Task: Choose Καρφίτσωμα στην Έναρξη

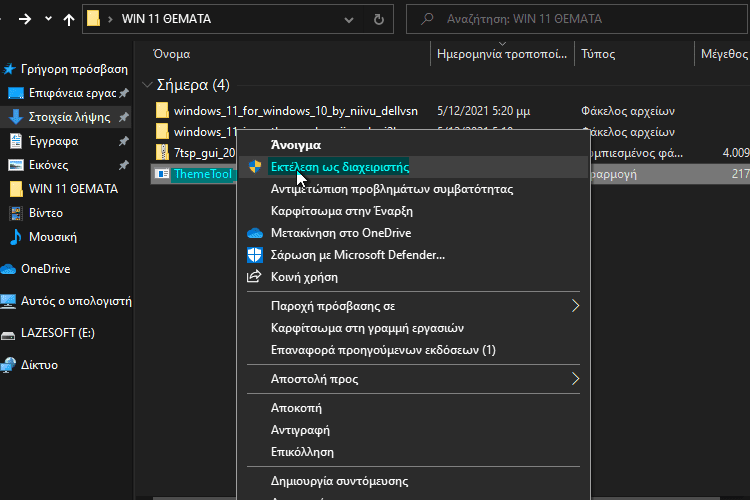Action: pos(342,211)
